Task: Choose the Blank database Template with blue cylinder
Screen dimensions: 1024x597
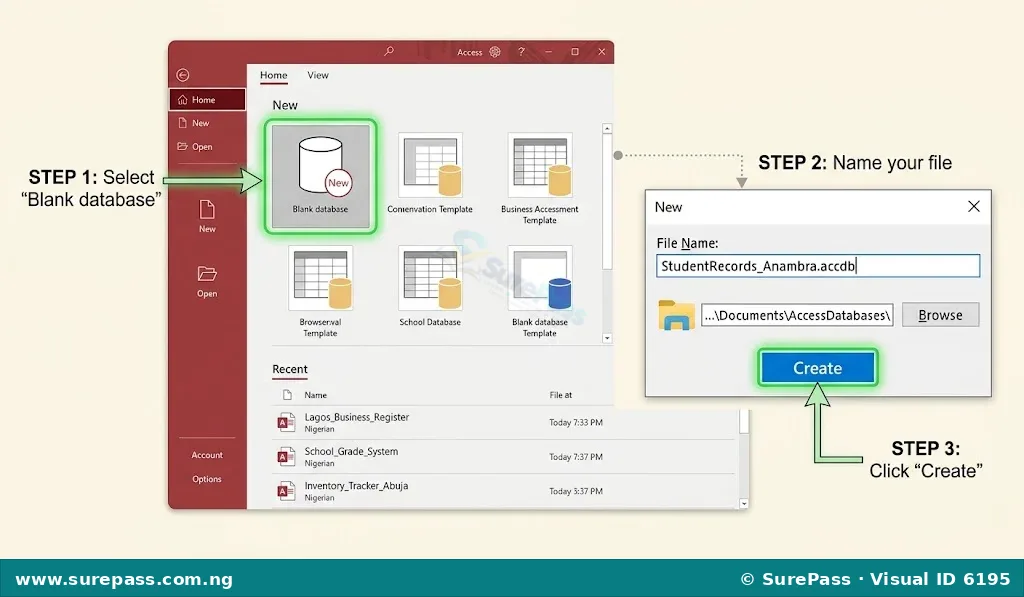Action: (x=539, y=291)
